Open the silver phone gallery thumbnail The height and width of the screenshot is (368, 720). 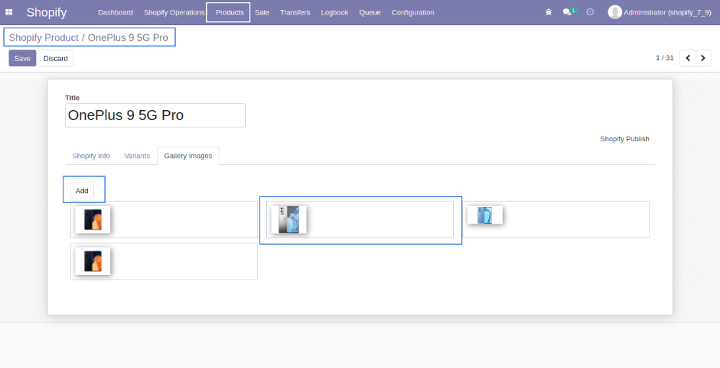tap(289, 220)
